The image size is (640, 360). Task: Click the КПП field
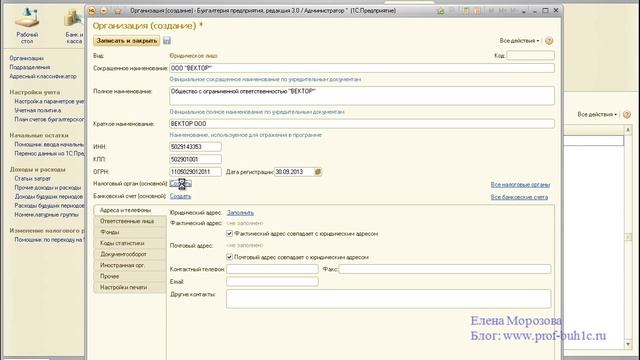(x=195, y=159)
